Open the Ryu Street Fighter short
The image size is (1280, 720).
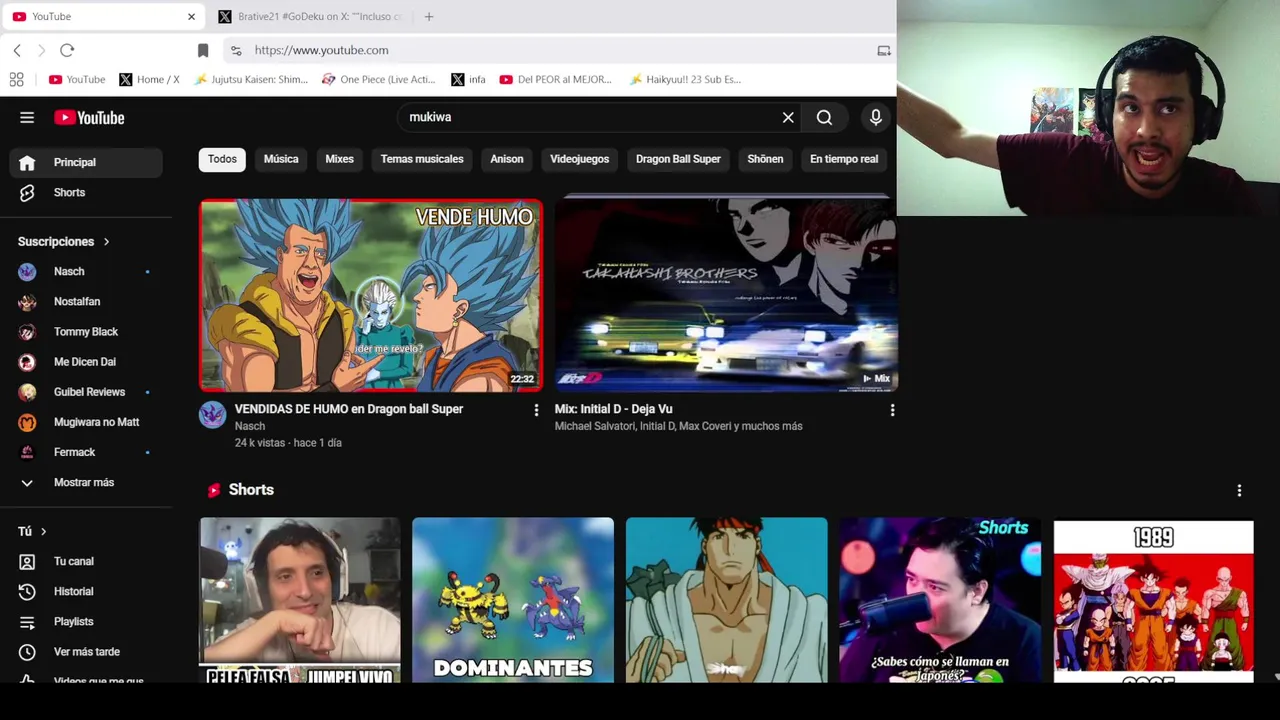coord(726,600)
